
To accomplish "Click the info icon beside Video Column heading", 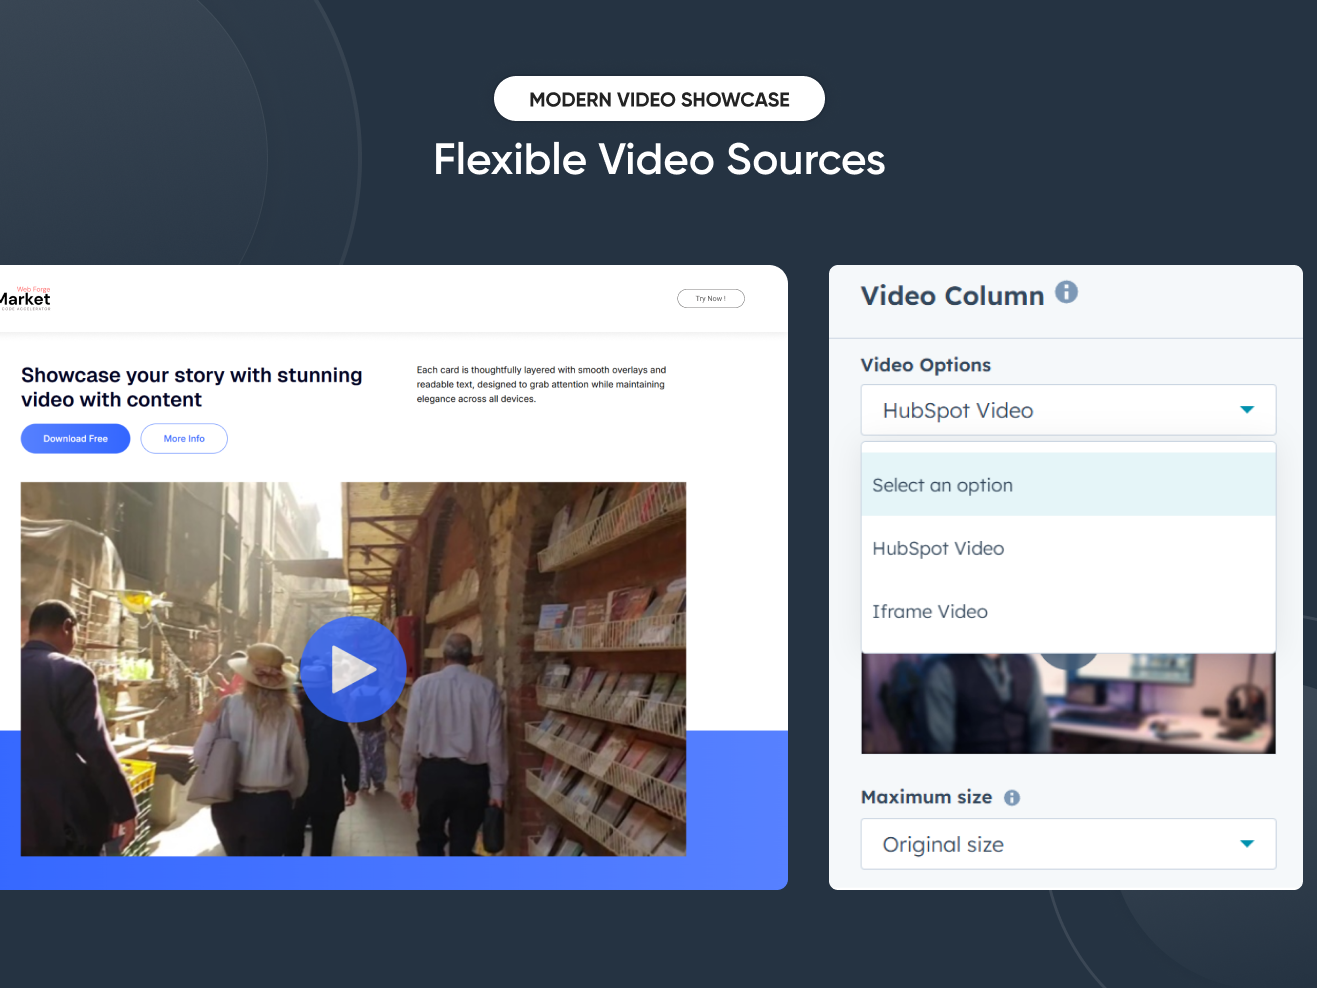I will [1066, 292].
